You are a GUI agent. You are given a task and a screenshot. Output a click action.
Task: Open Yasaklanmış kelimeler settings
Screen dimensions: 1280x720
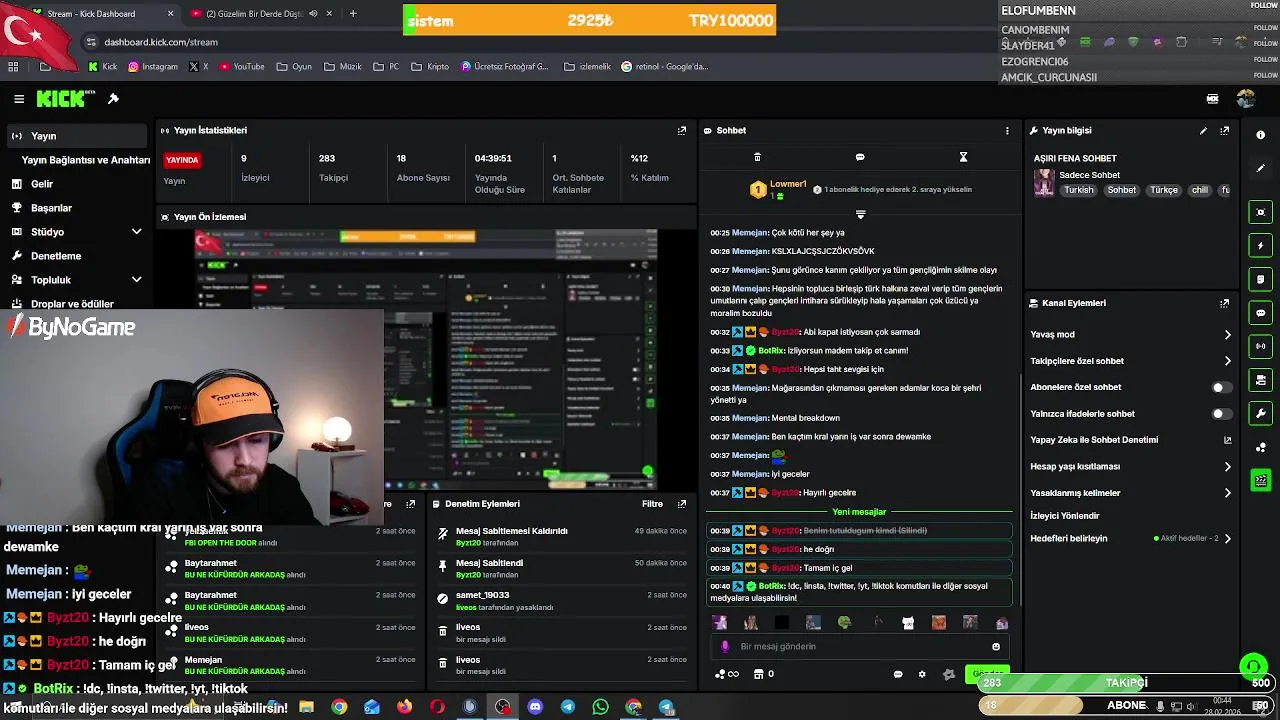[1131, 493]
